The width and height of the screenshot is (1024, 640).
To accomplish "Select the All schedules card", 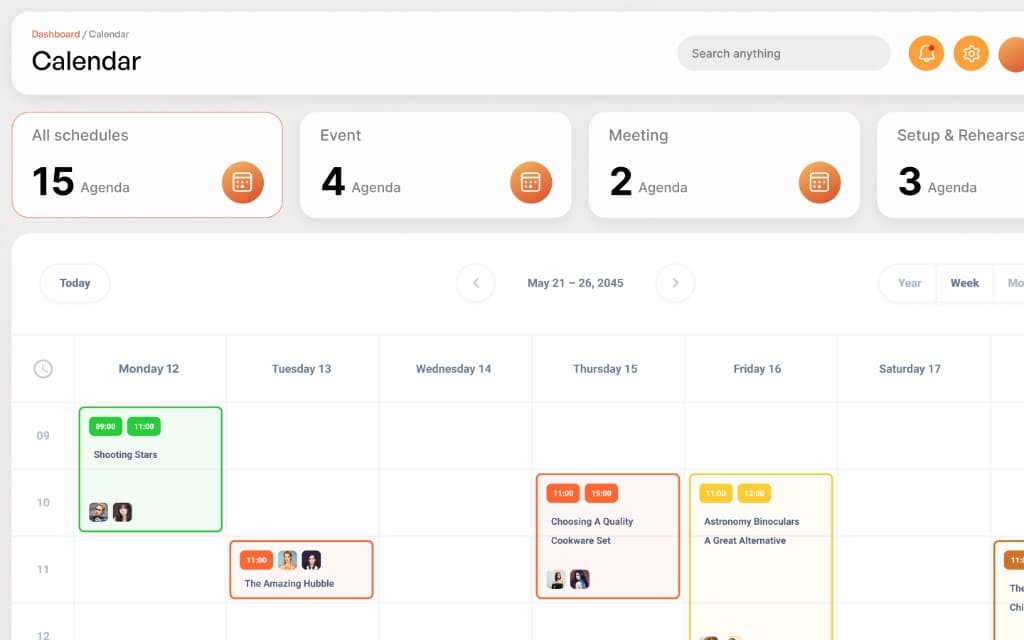I will pos(147,165).
